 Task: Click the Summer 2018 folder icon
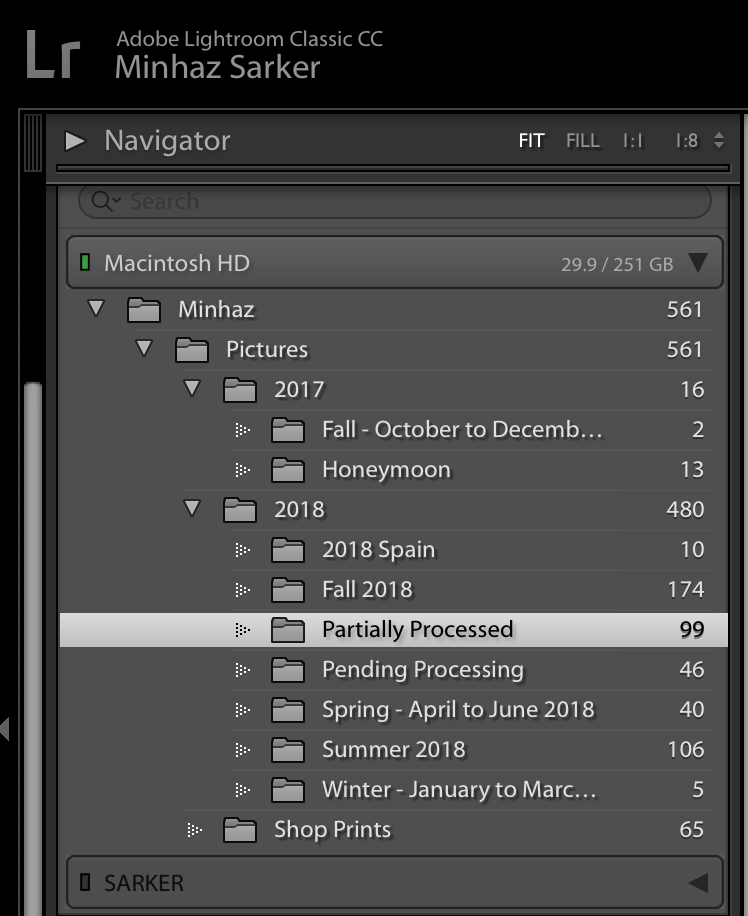click(288, 750)
